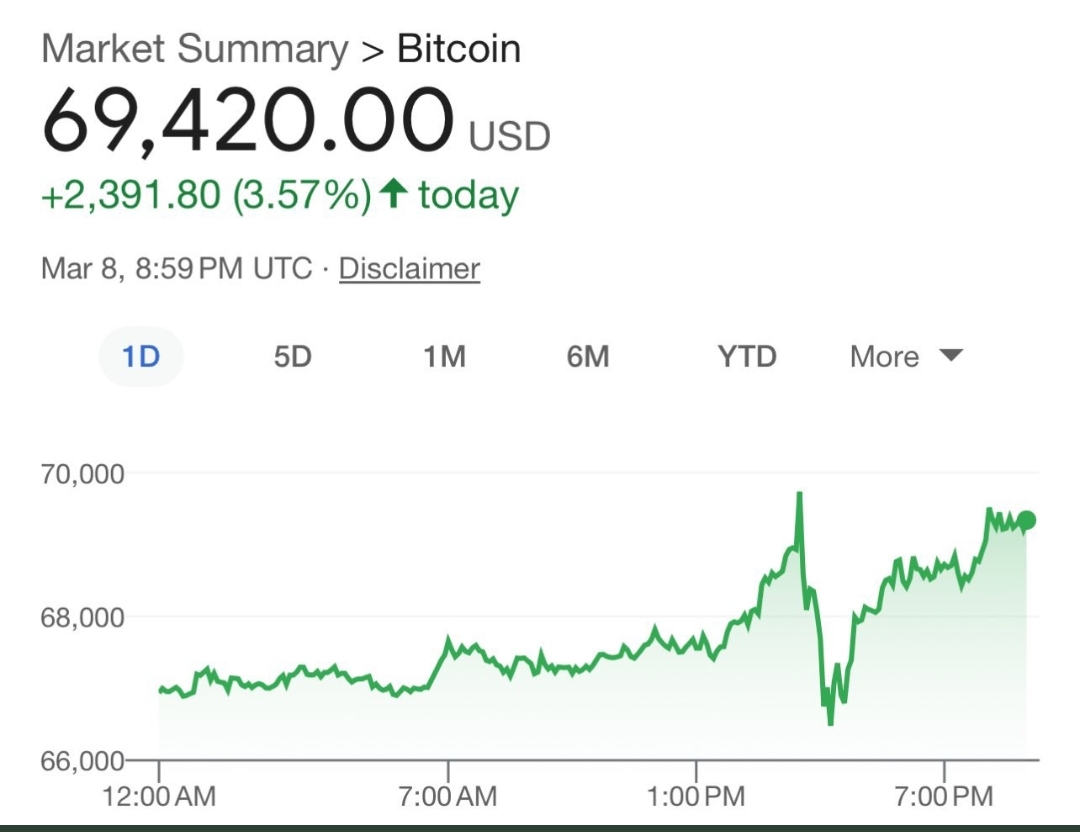The image size is (1080, 832).
Task: Select the 1D time range tab
Action: (x=141, y=357)
